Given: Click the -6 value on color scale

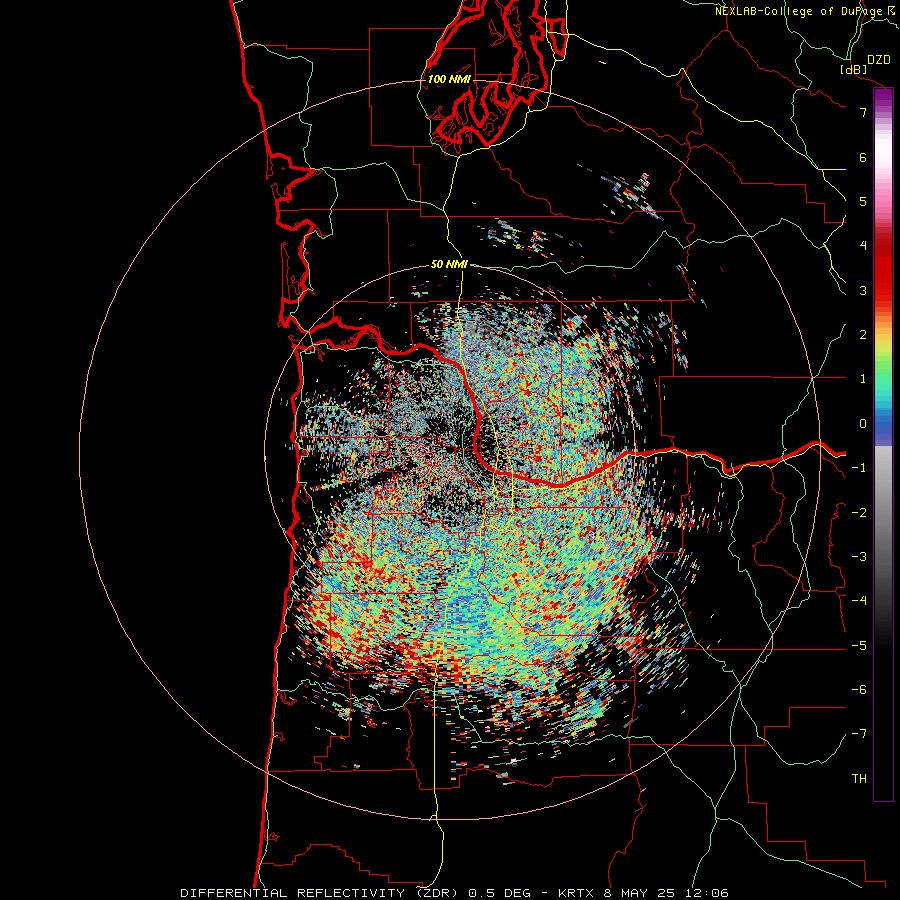Looking at the screenshot, I should (x=859, y=689).
